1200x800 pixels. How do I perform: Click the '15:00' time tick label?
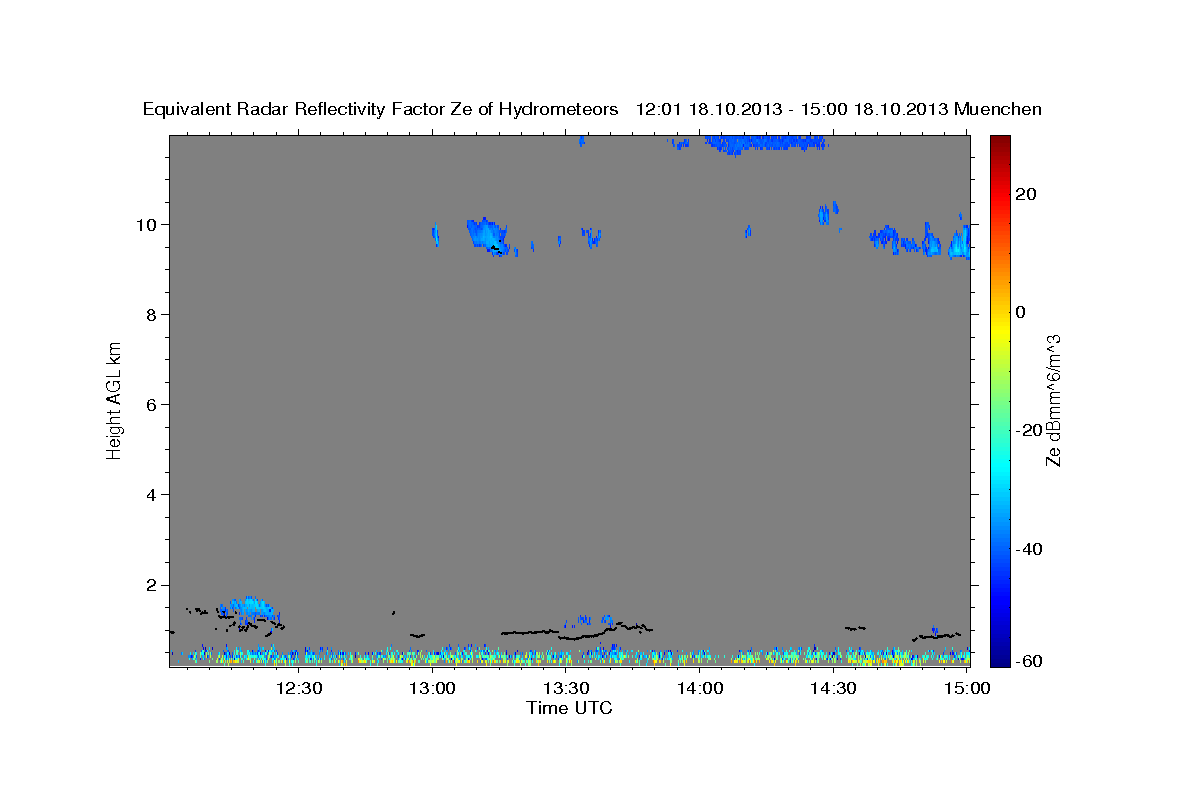coord(967,688)
